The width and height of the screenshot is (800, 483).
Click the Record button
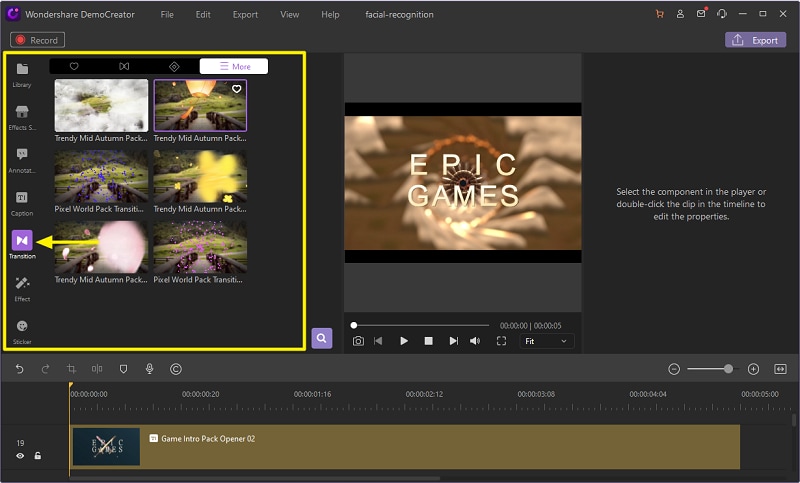pyautogui.click(x=37, y=40)
